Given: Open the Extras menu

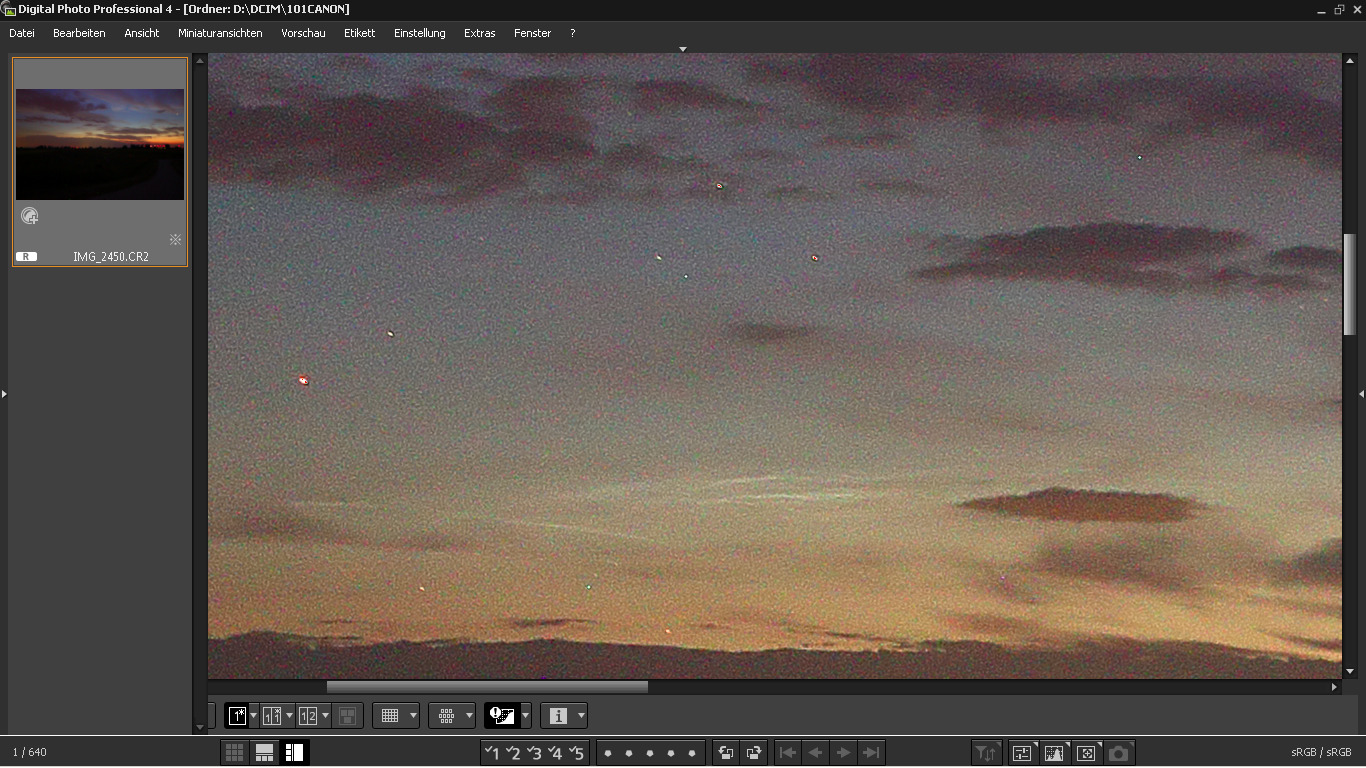Looking at the screenshot, I should tap(479, 33).
